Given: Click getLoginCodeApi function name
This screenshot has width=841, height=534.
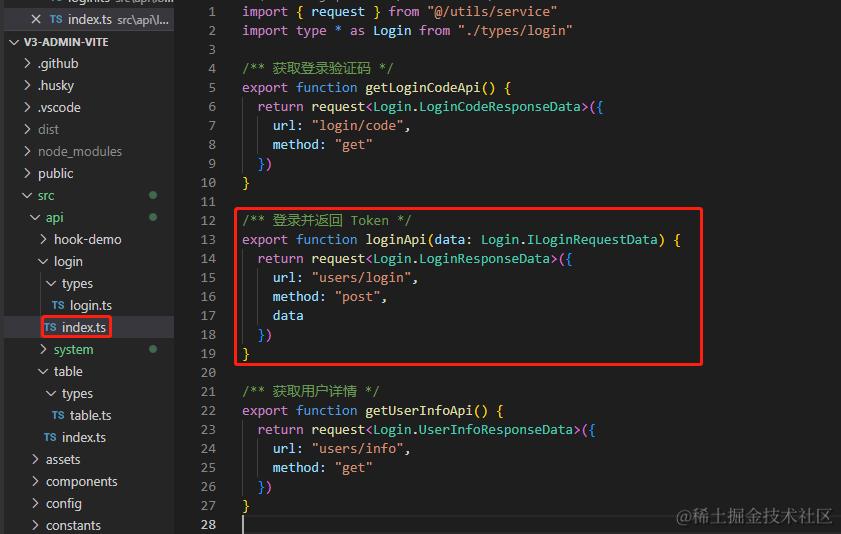Looking at the screenshot, I should tap(423, 87).
